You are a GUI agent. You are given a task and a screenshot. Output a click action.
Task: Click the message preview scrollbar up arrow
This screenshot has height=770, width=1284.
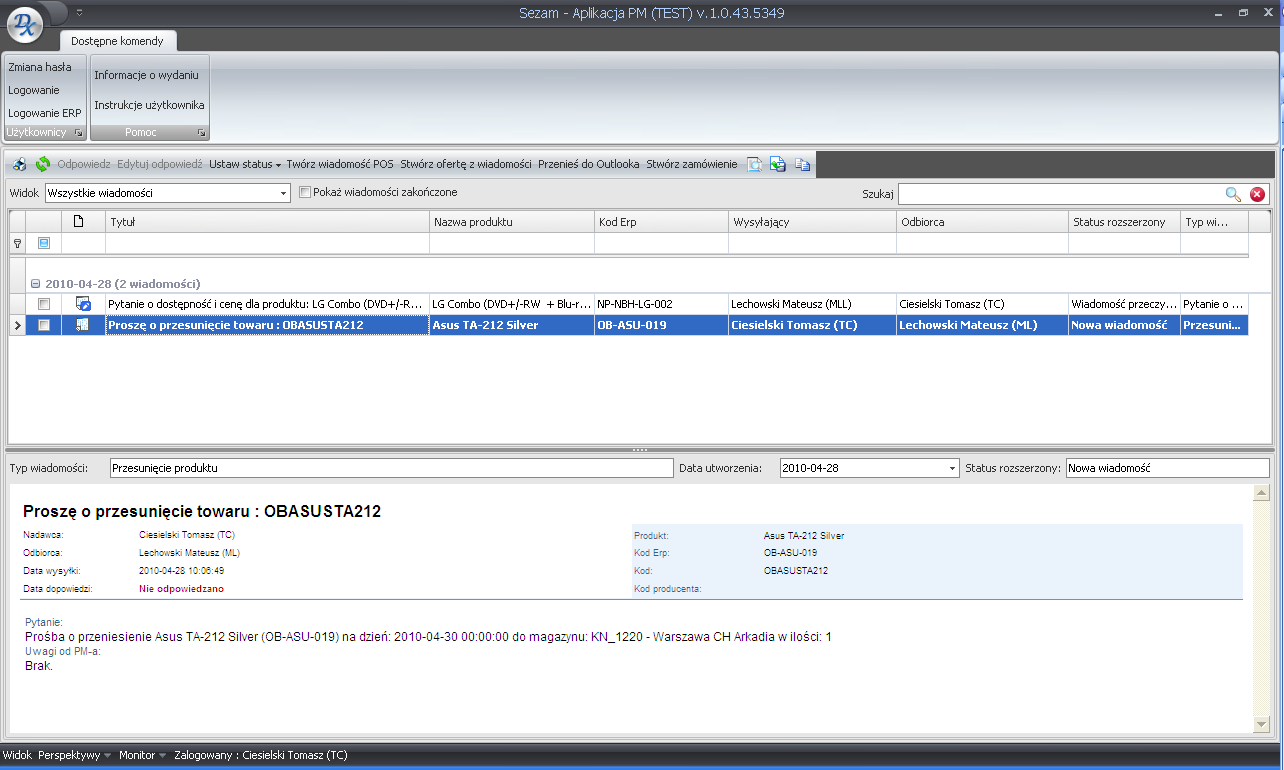pos(1260,493)
